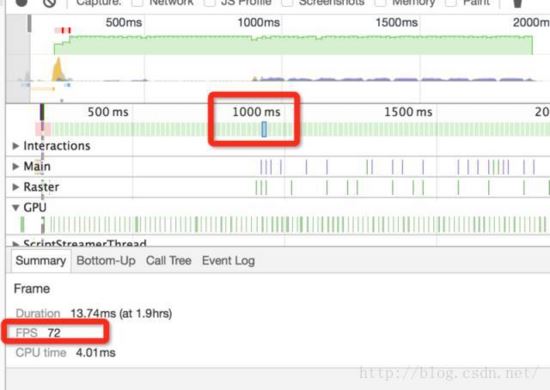Enable the Screenshots capture checkbox
Screen dimensions: 550x390
[x=287, y=2]
